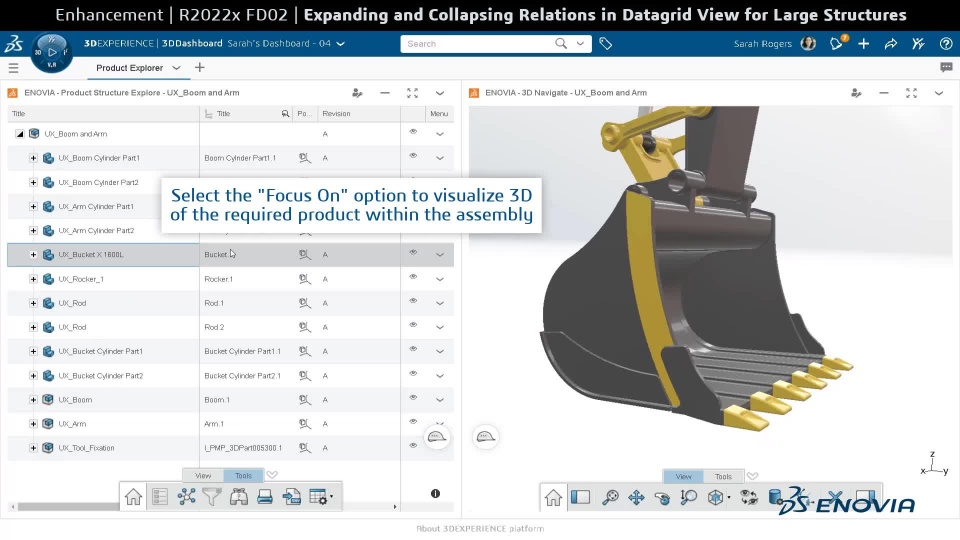
Task: Select View tab in Product Structure toolbar
Action: click(203, 475)
